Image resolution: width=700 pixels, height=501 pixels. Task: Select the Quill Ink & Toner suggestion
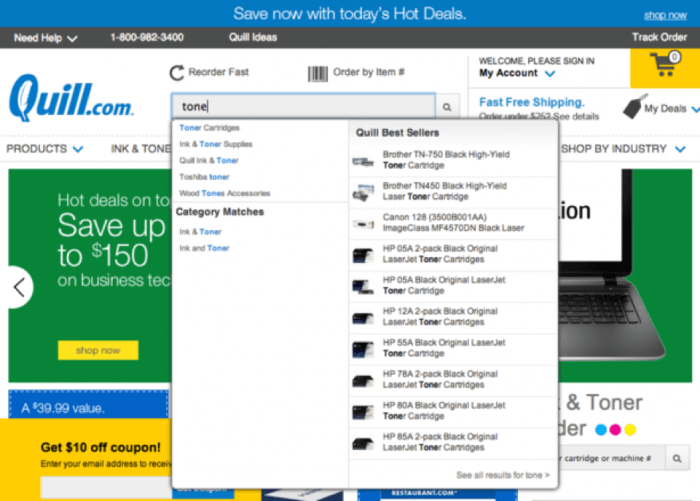pos(209,160)
